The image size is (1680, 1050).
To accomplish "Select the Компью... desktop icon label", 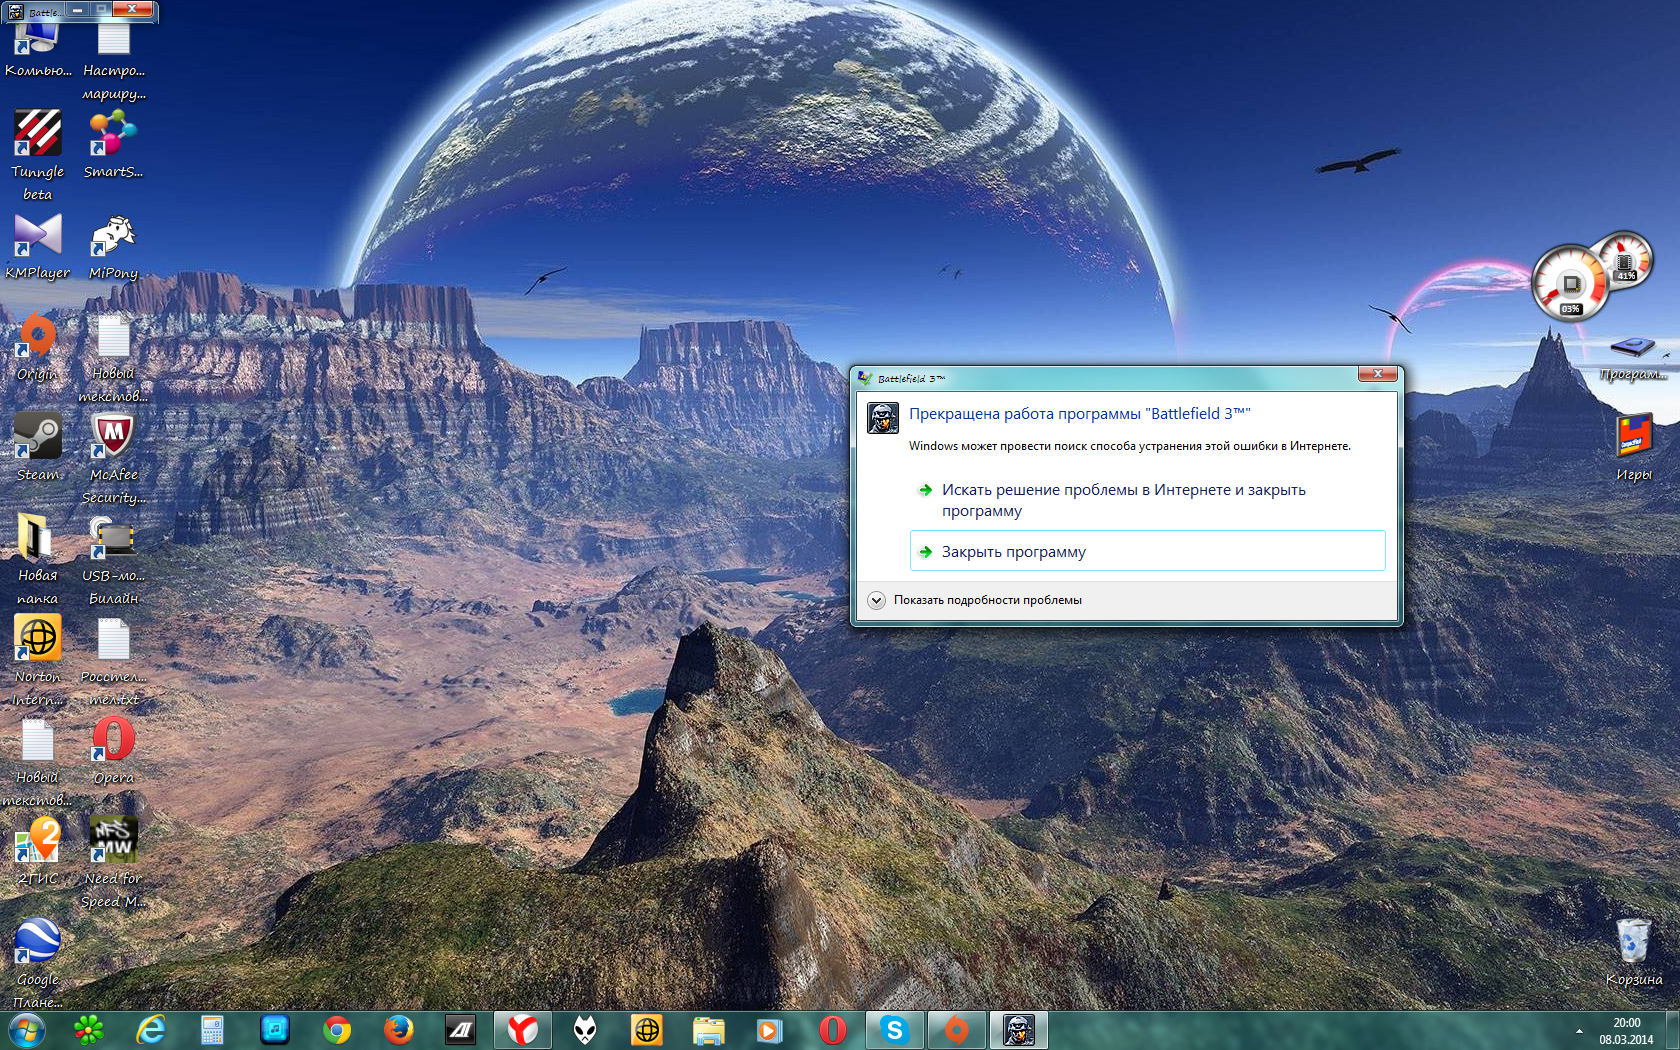I will tap(38, 70).
